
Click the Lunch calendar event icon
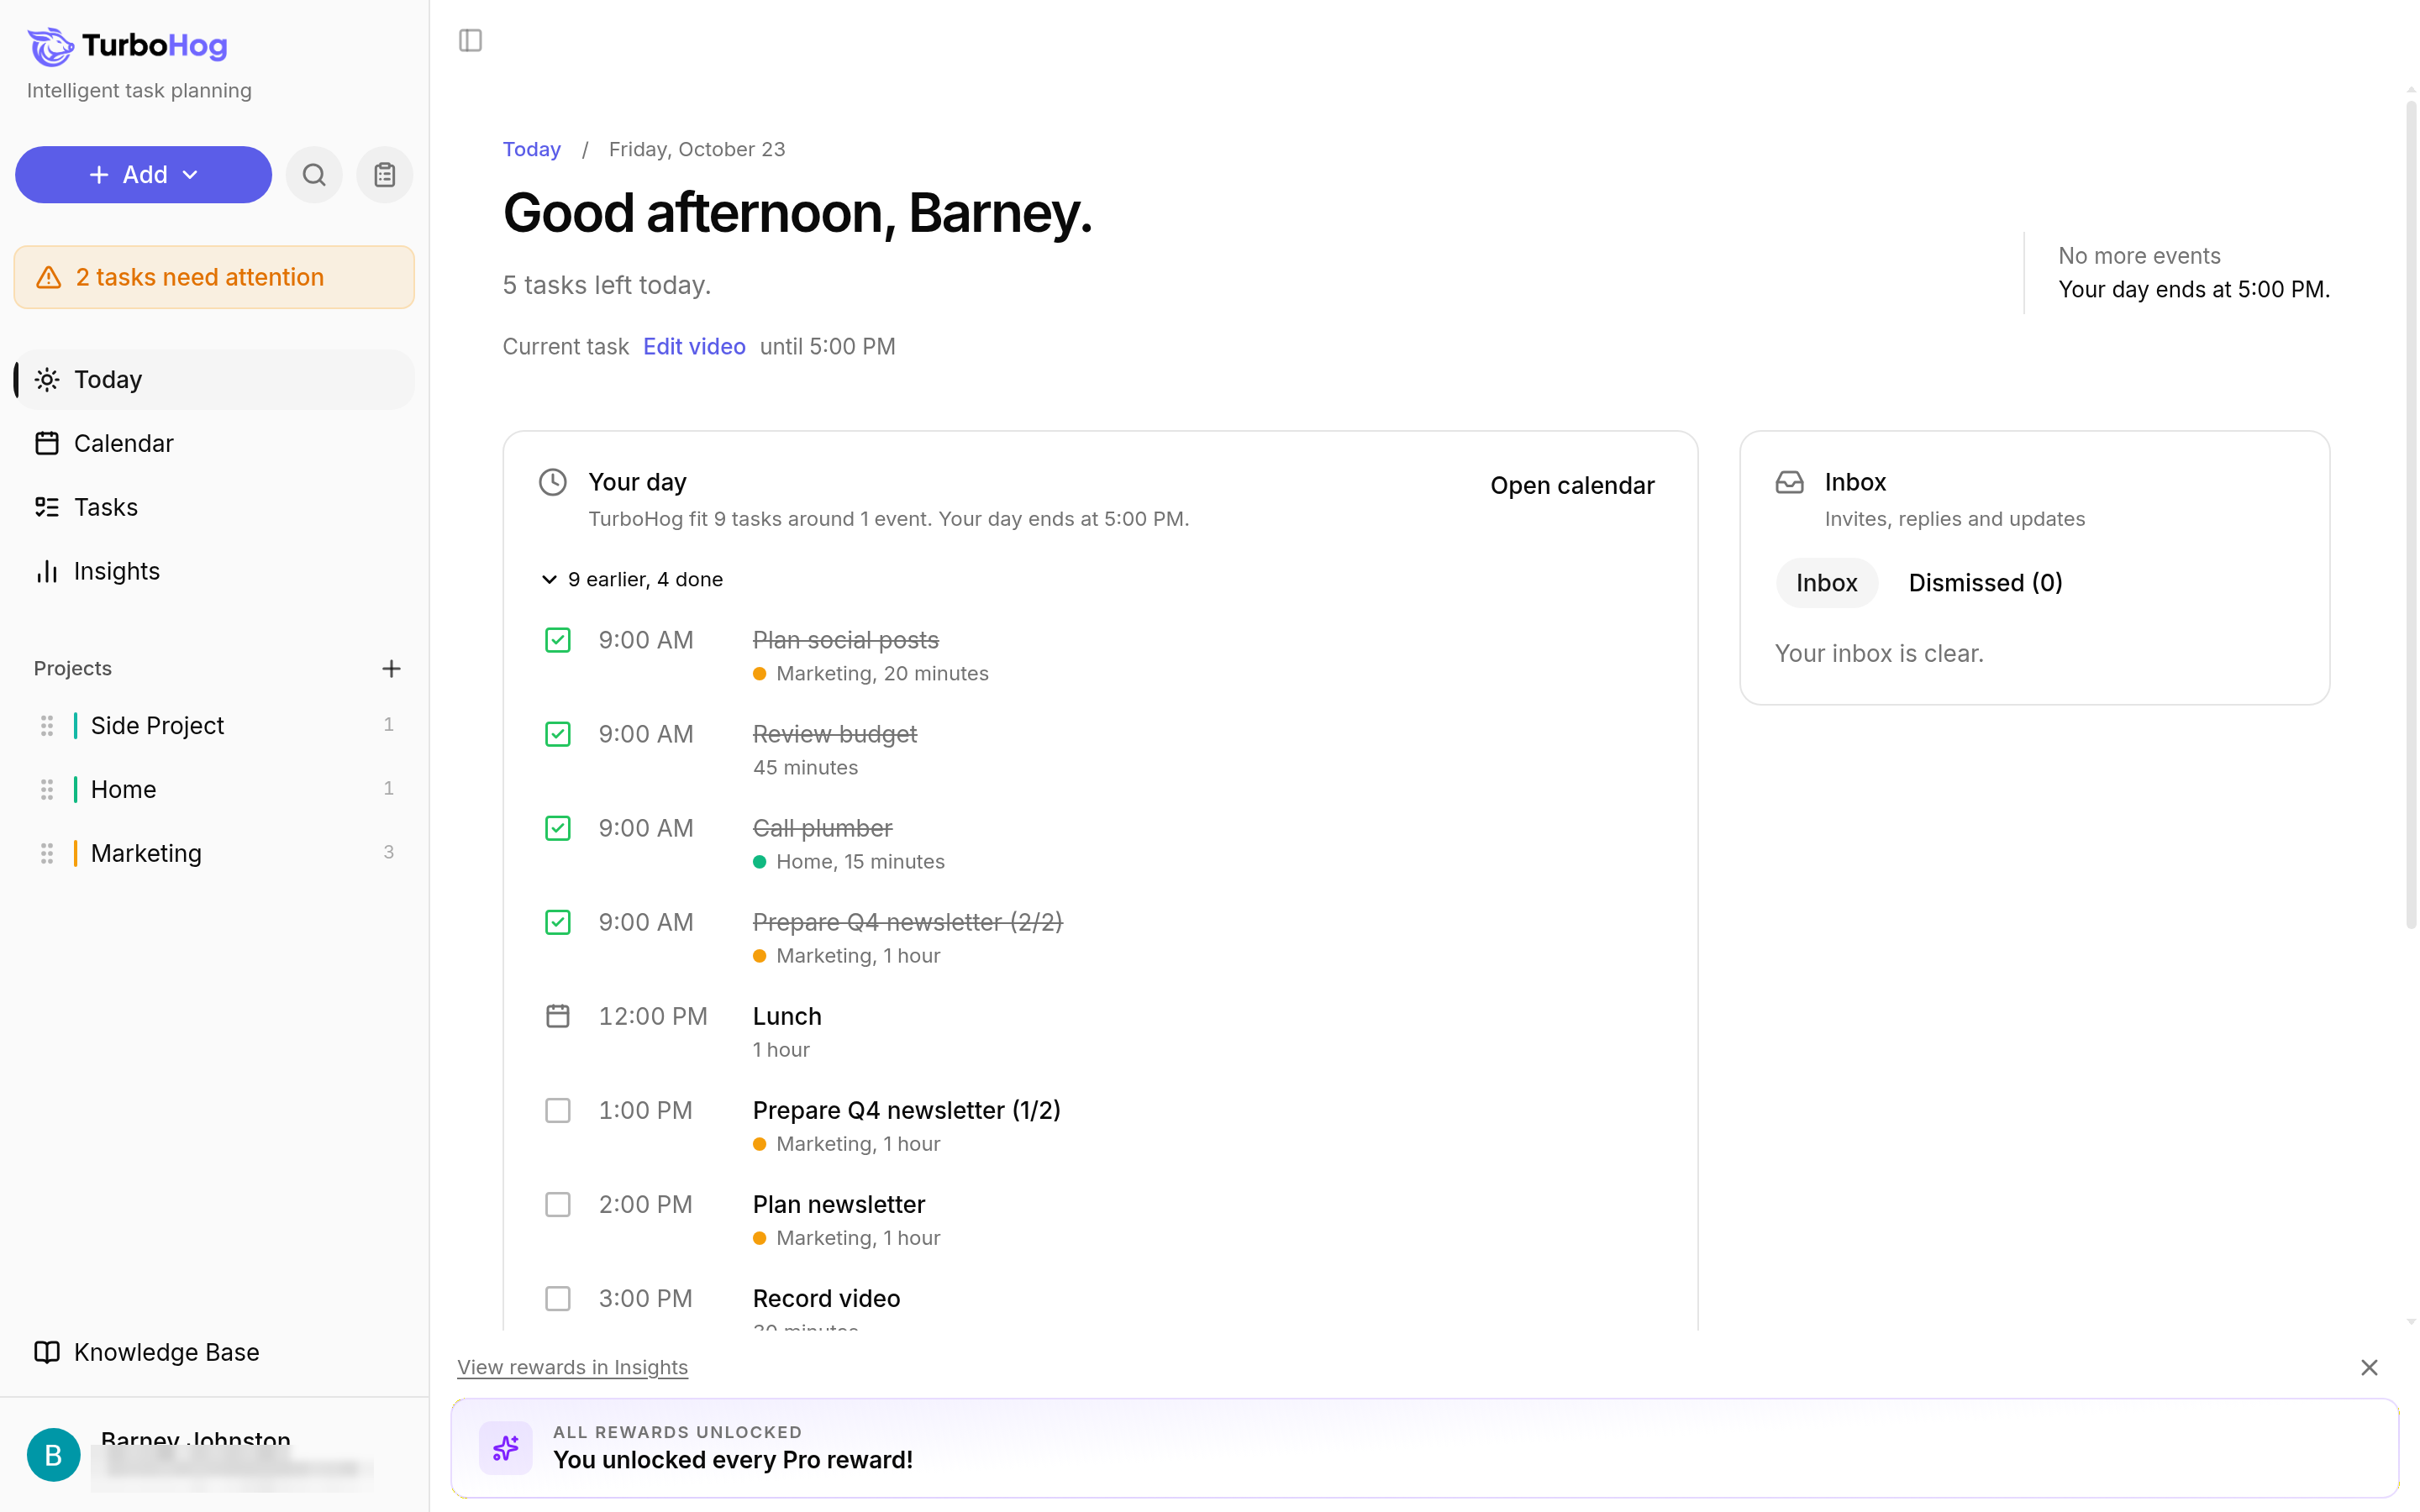[558, 1016]
